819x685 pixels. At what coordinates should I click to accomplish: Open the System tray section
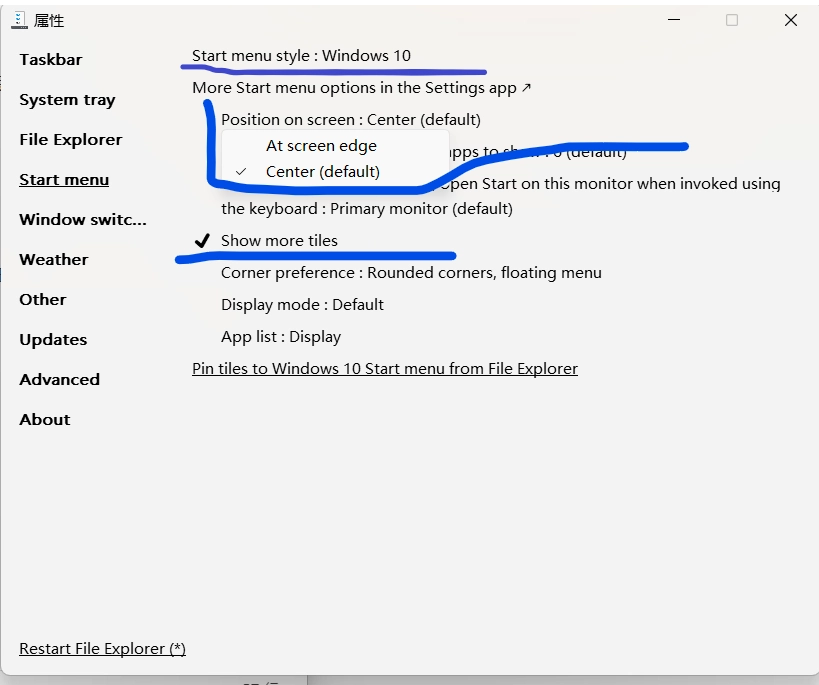pos(67,100)
